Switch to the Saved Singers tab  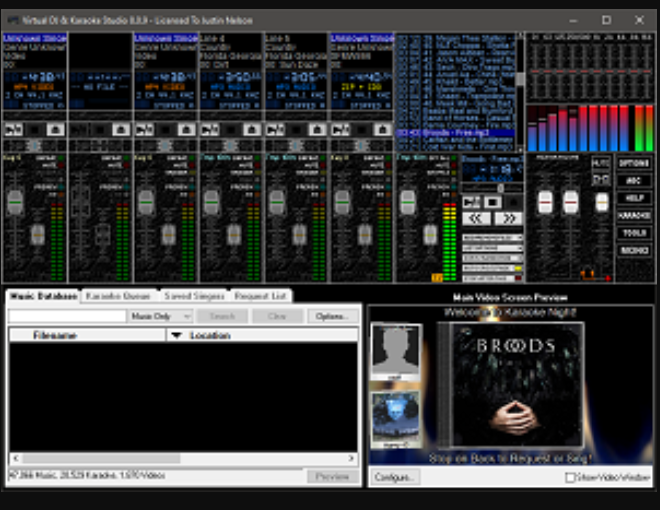click(x=195, y=297)
